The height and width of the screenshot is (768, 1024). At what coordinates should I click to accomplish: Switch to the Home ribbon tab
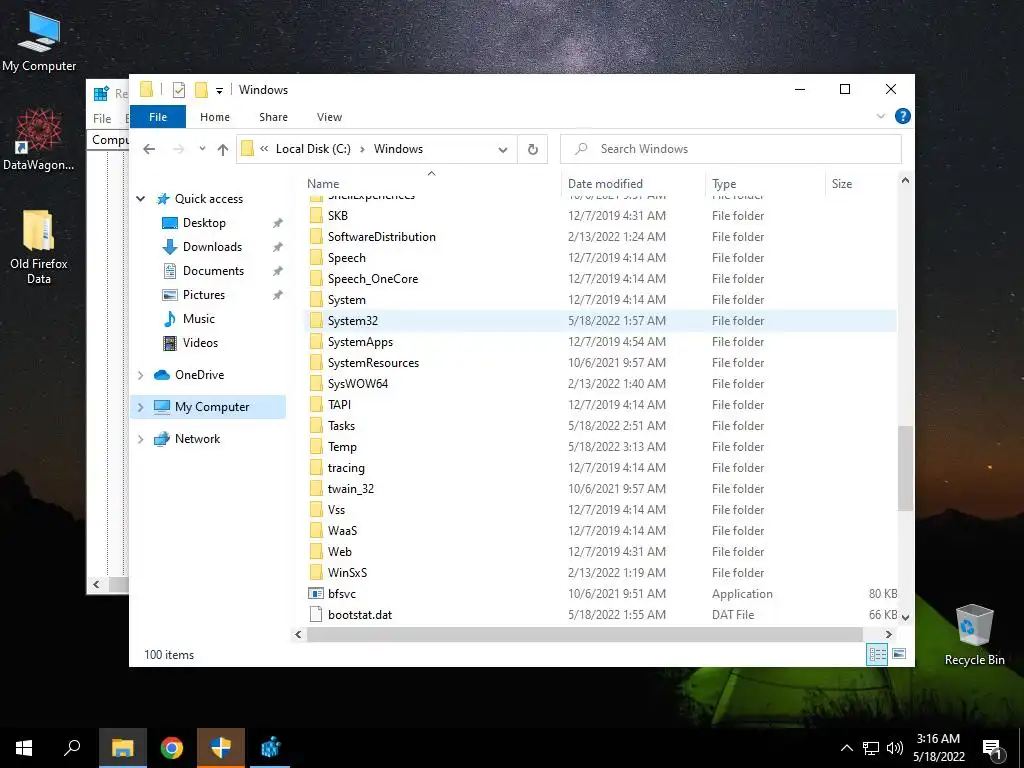tap(215, 117)
